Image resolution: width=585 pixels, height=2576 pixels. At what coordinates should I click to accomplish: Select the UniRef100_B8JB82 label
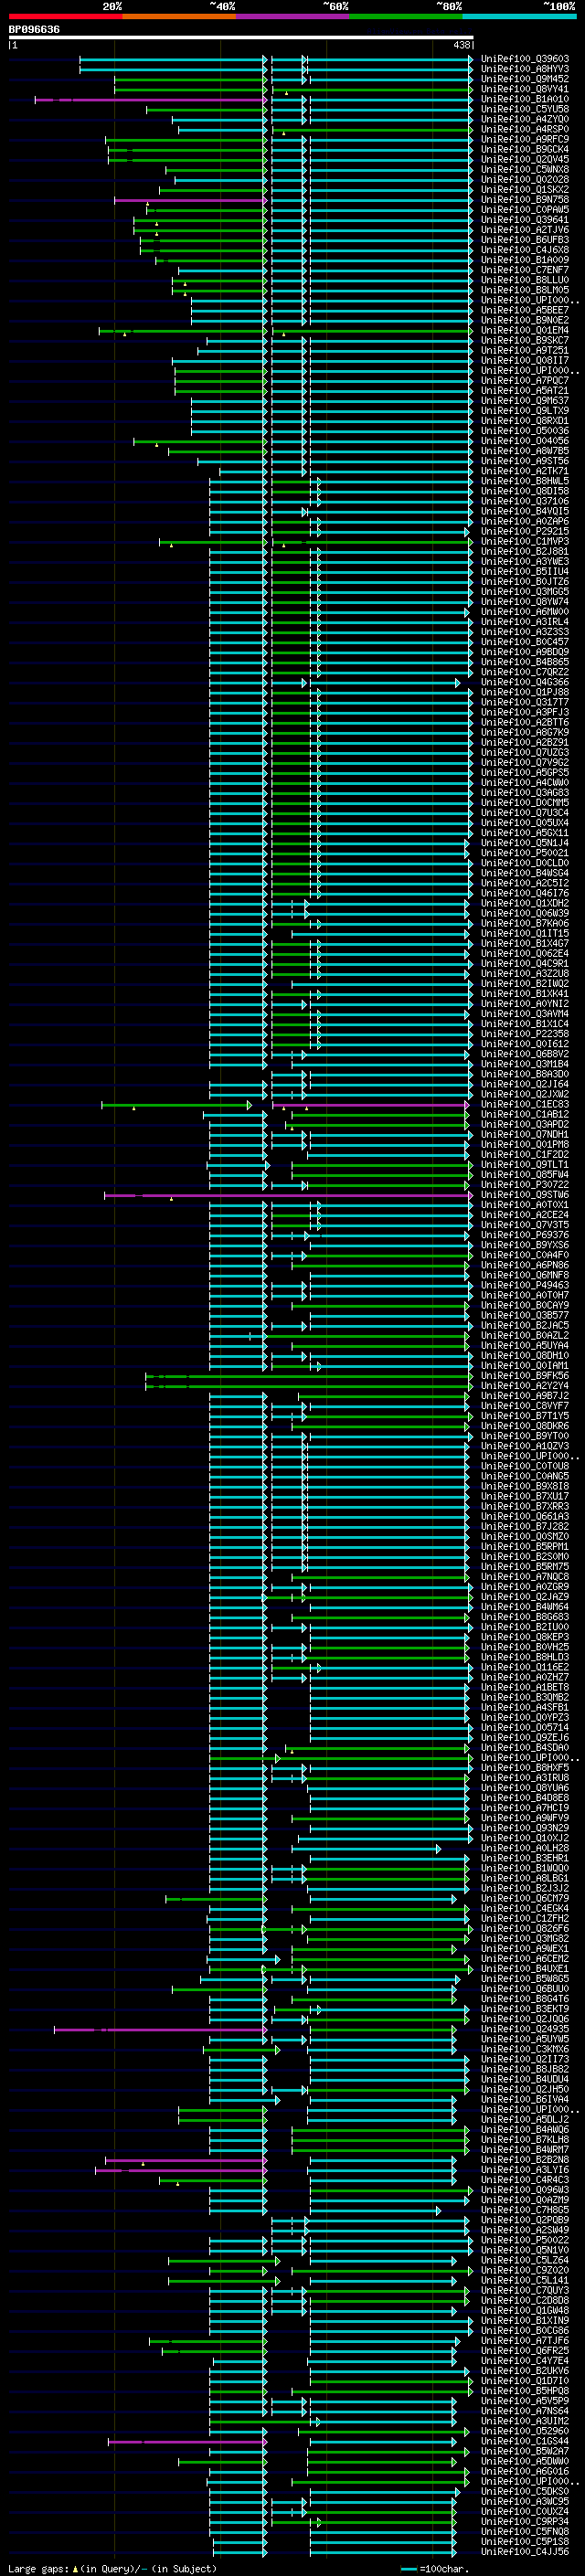[525, 2069]
